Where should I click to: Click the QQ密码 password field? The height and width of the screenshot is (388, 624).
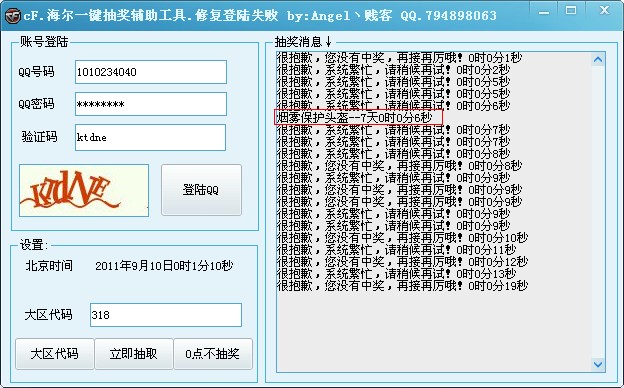coord(151,104)
